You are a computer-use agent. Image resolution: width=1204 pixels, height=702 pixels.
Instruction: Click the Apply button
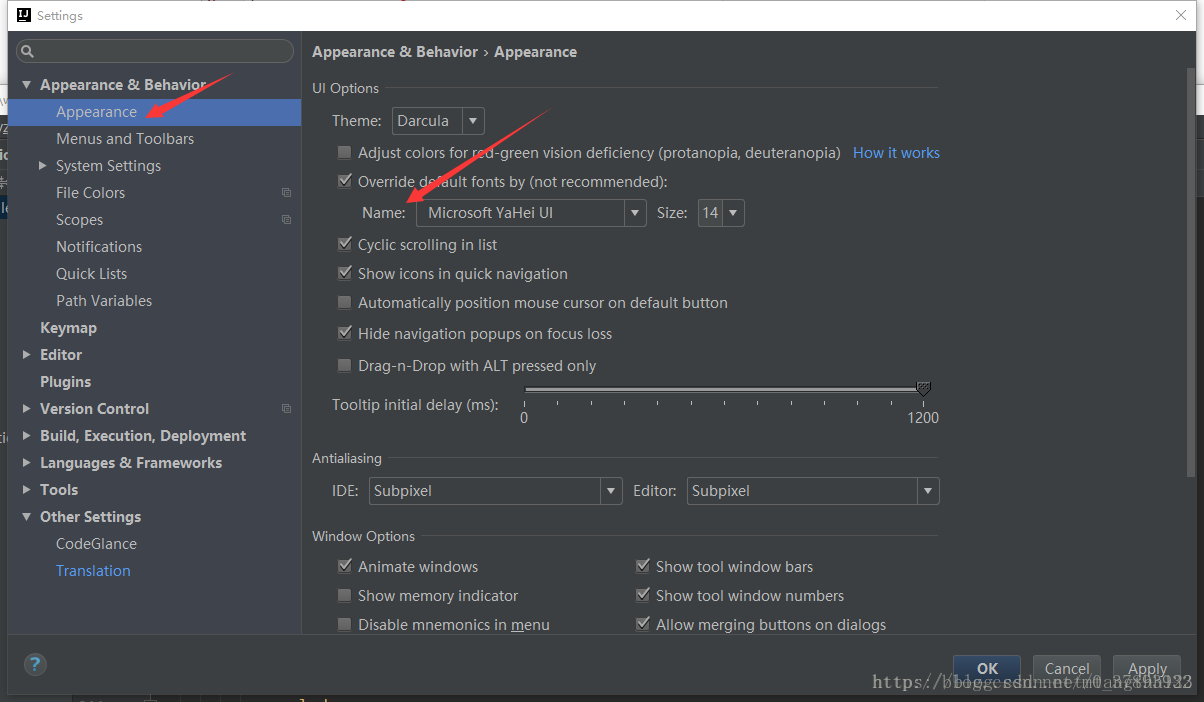tap(1147, 669)
